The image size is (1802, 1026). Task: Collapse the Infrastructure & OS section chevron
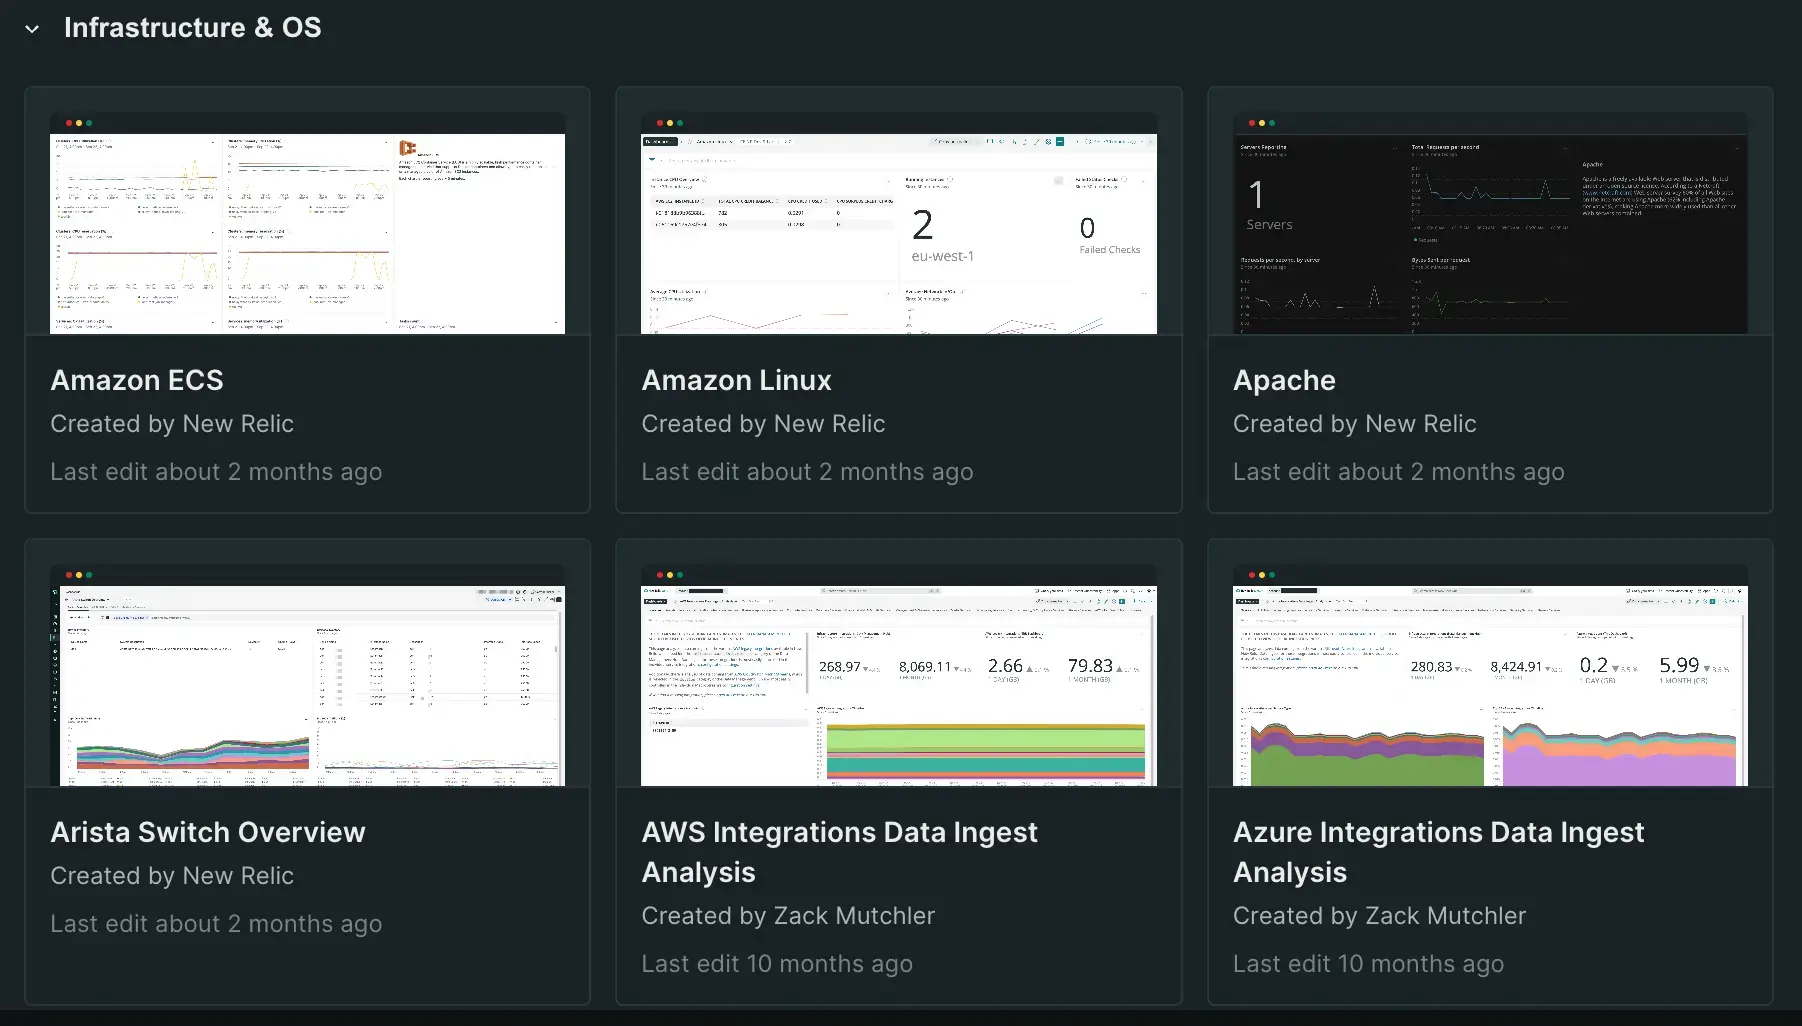click(32, 29)
